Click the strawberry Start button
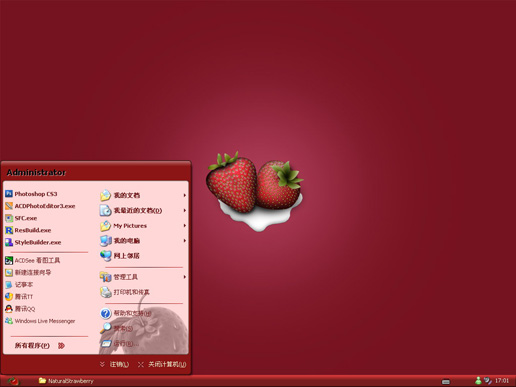This screenshot has height=387, width=516. click(x=13, y=381)
